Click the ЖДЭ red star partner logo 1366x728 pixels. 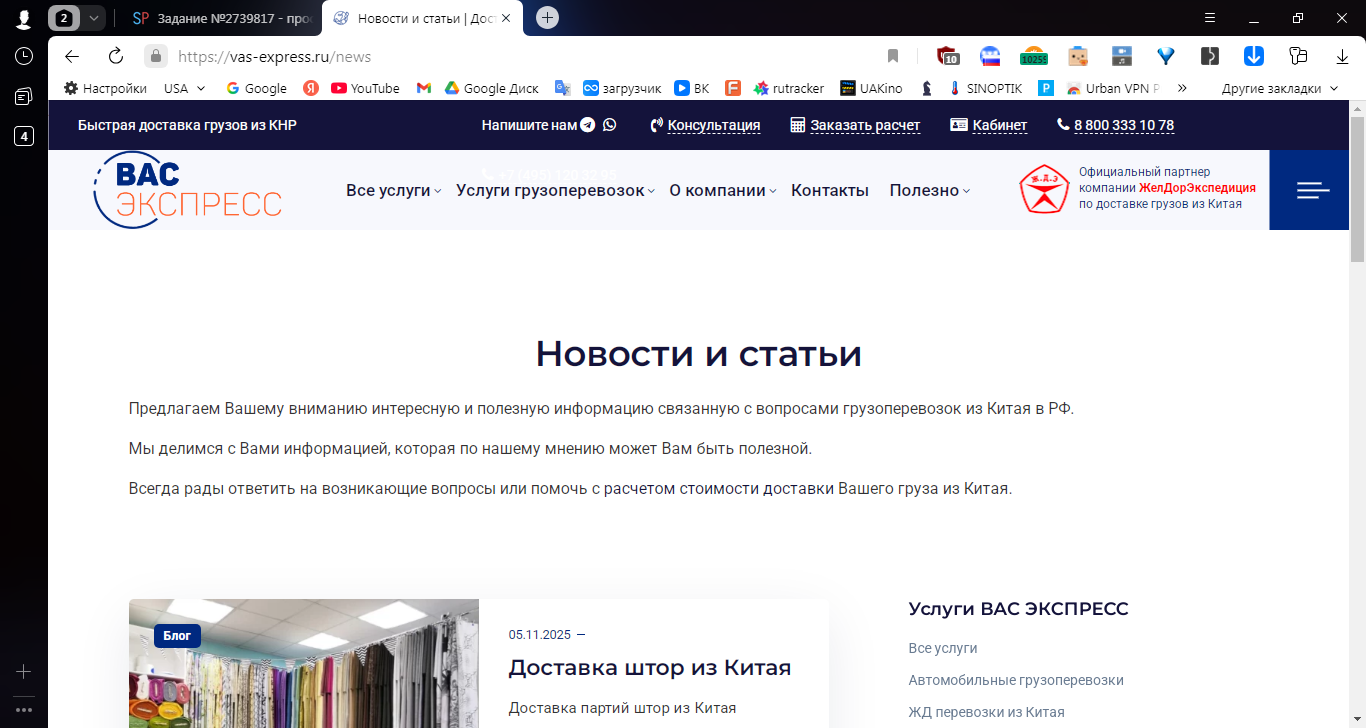point(1044,190)
